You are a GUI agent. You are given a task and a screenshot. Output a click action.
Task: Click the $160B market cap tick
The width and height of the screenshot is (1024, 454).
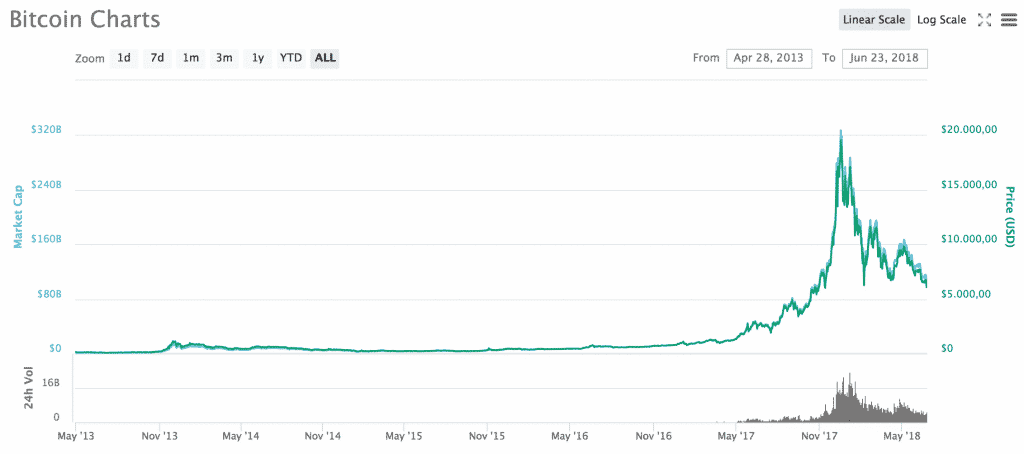coord(46,239)
